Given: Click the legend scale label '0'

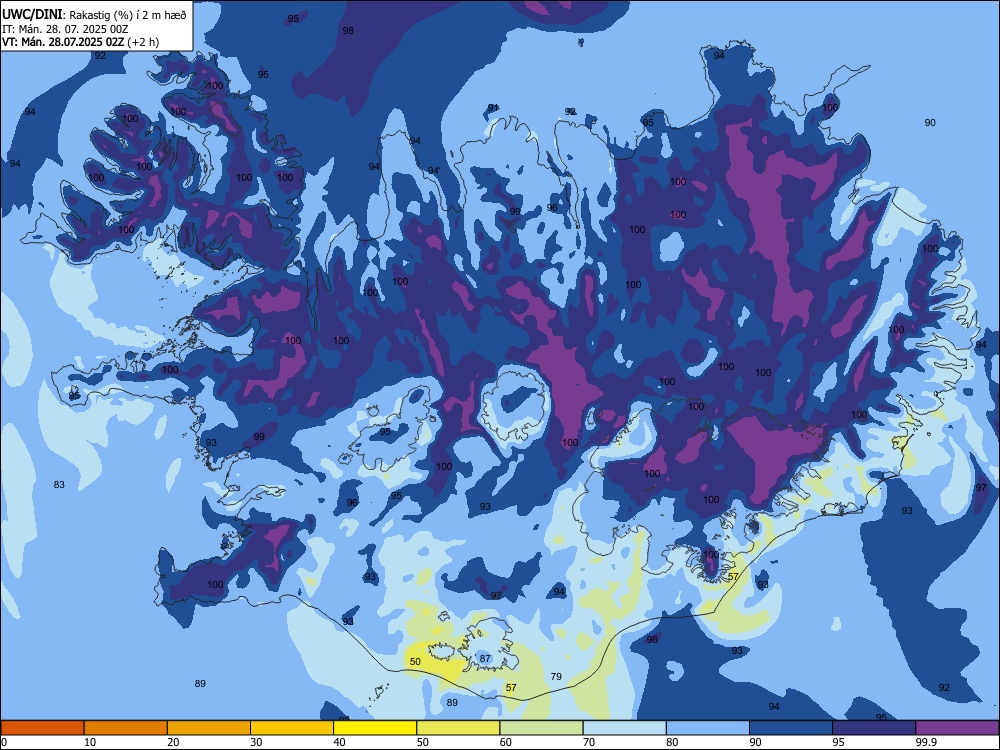Looking at the screenshot, I should [4, 742].
